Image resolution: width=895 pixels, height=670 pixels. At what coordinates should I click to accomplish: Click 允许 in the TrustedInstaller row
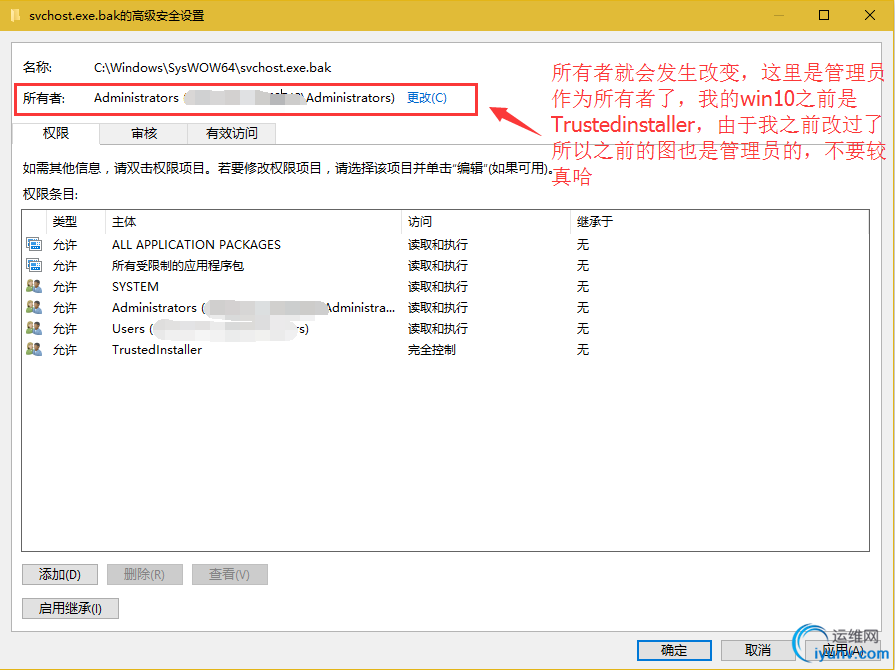tap(64, 350)
